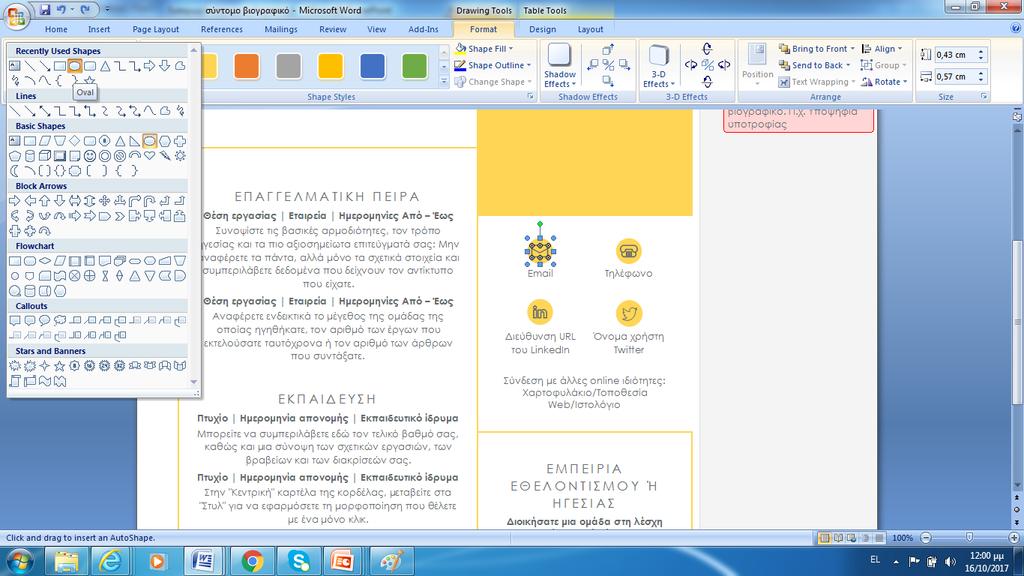The width and height of the screenshot is (1024, 576).
Task: Pick the Double Arrow line under Lines
Action: [x=44, y=111]
